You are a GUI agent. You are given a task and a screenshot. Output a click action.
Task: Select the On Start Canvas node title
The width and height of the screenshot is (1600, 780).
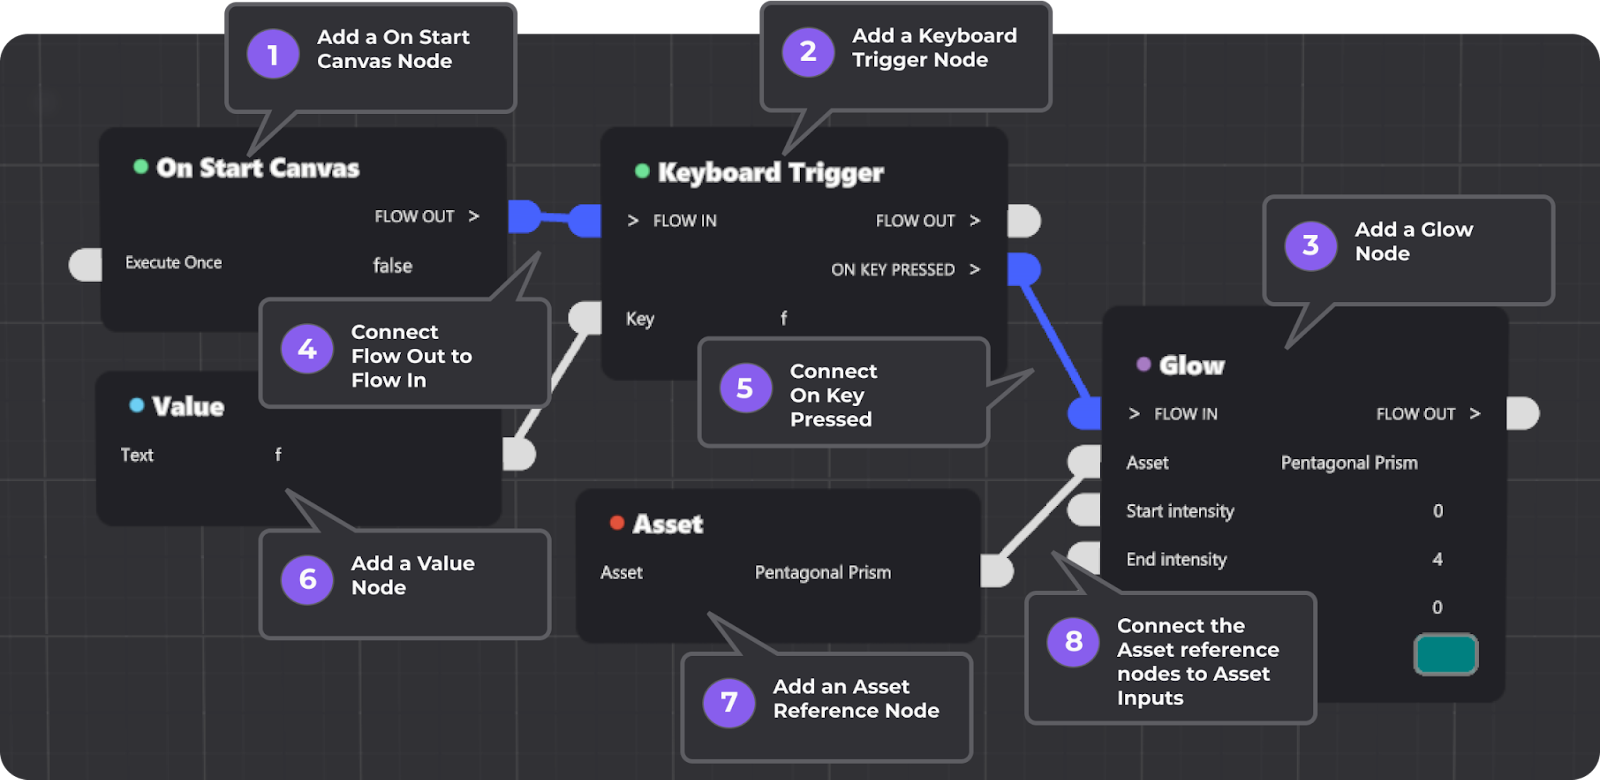[258, 168]
